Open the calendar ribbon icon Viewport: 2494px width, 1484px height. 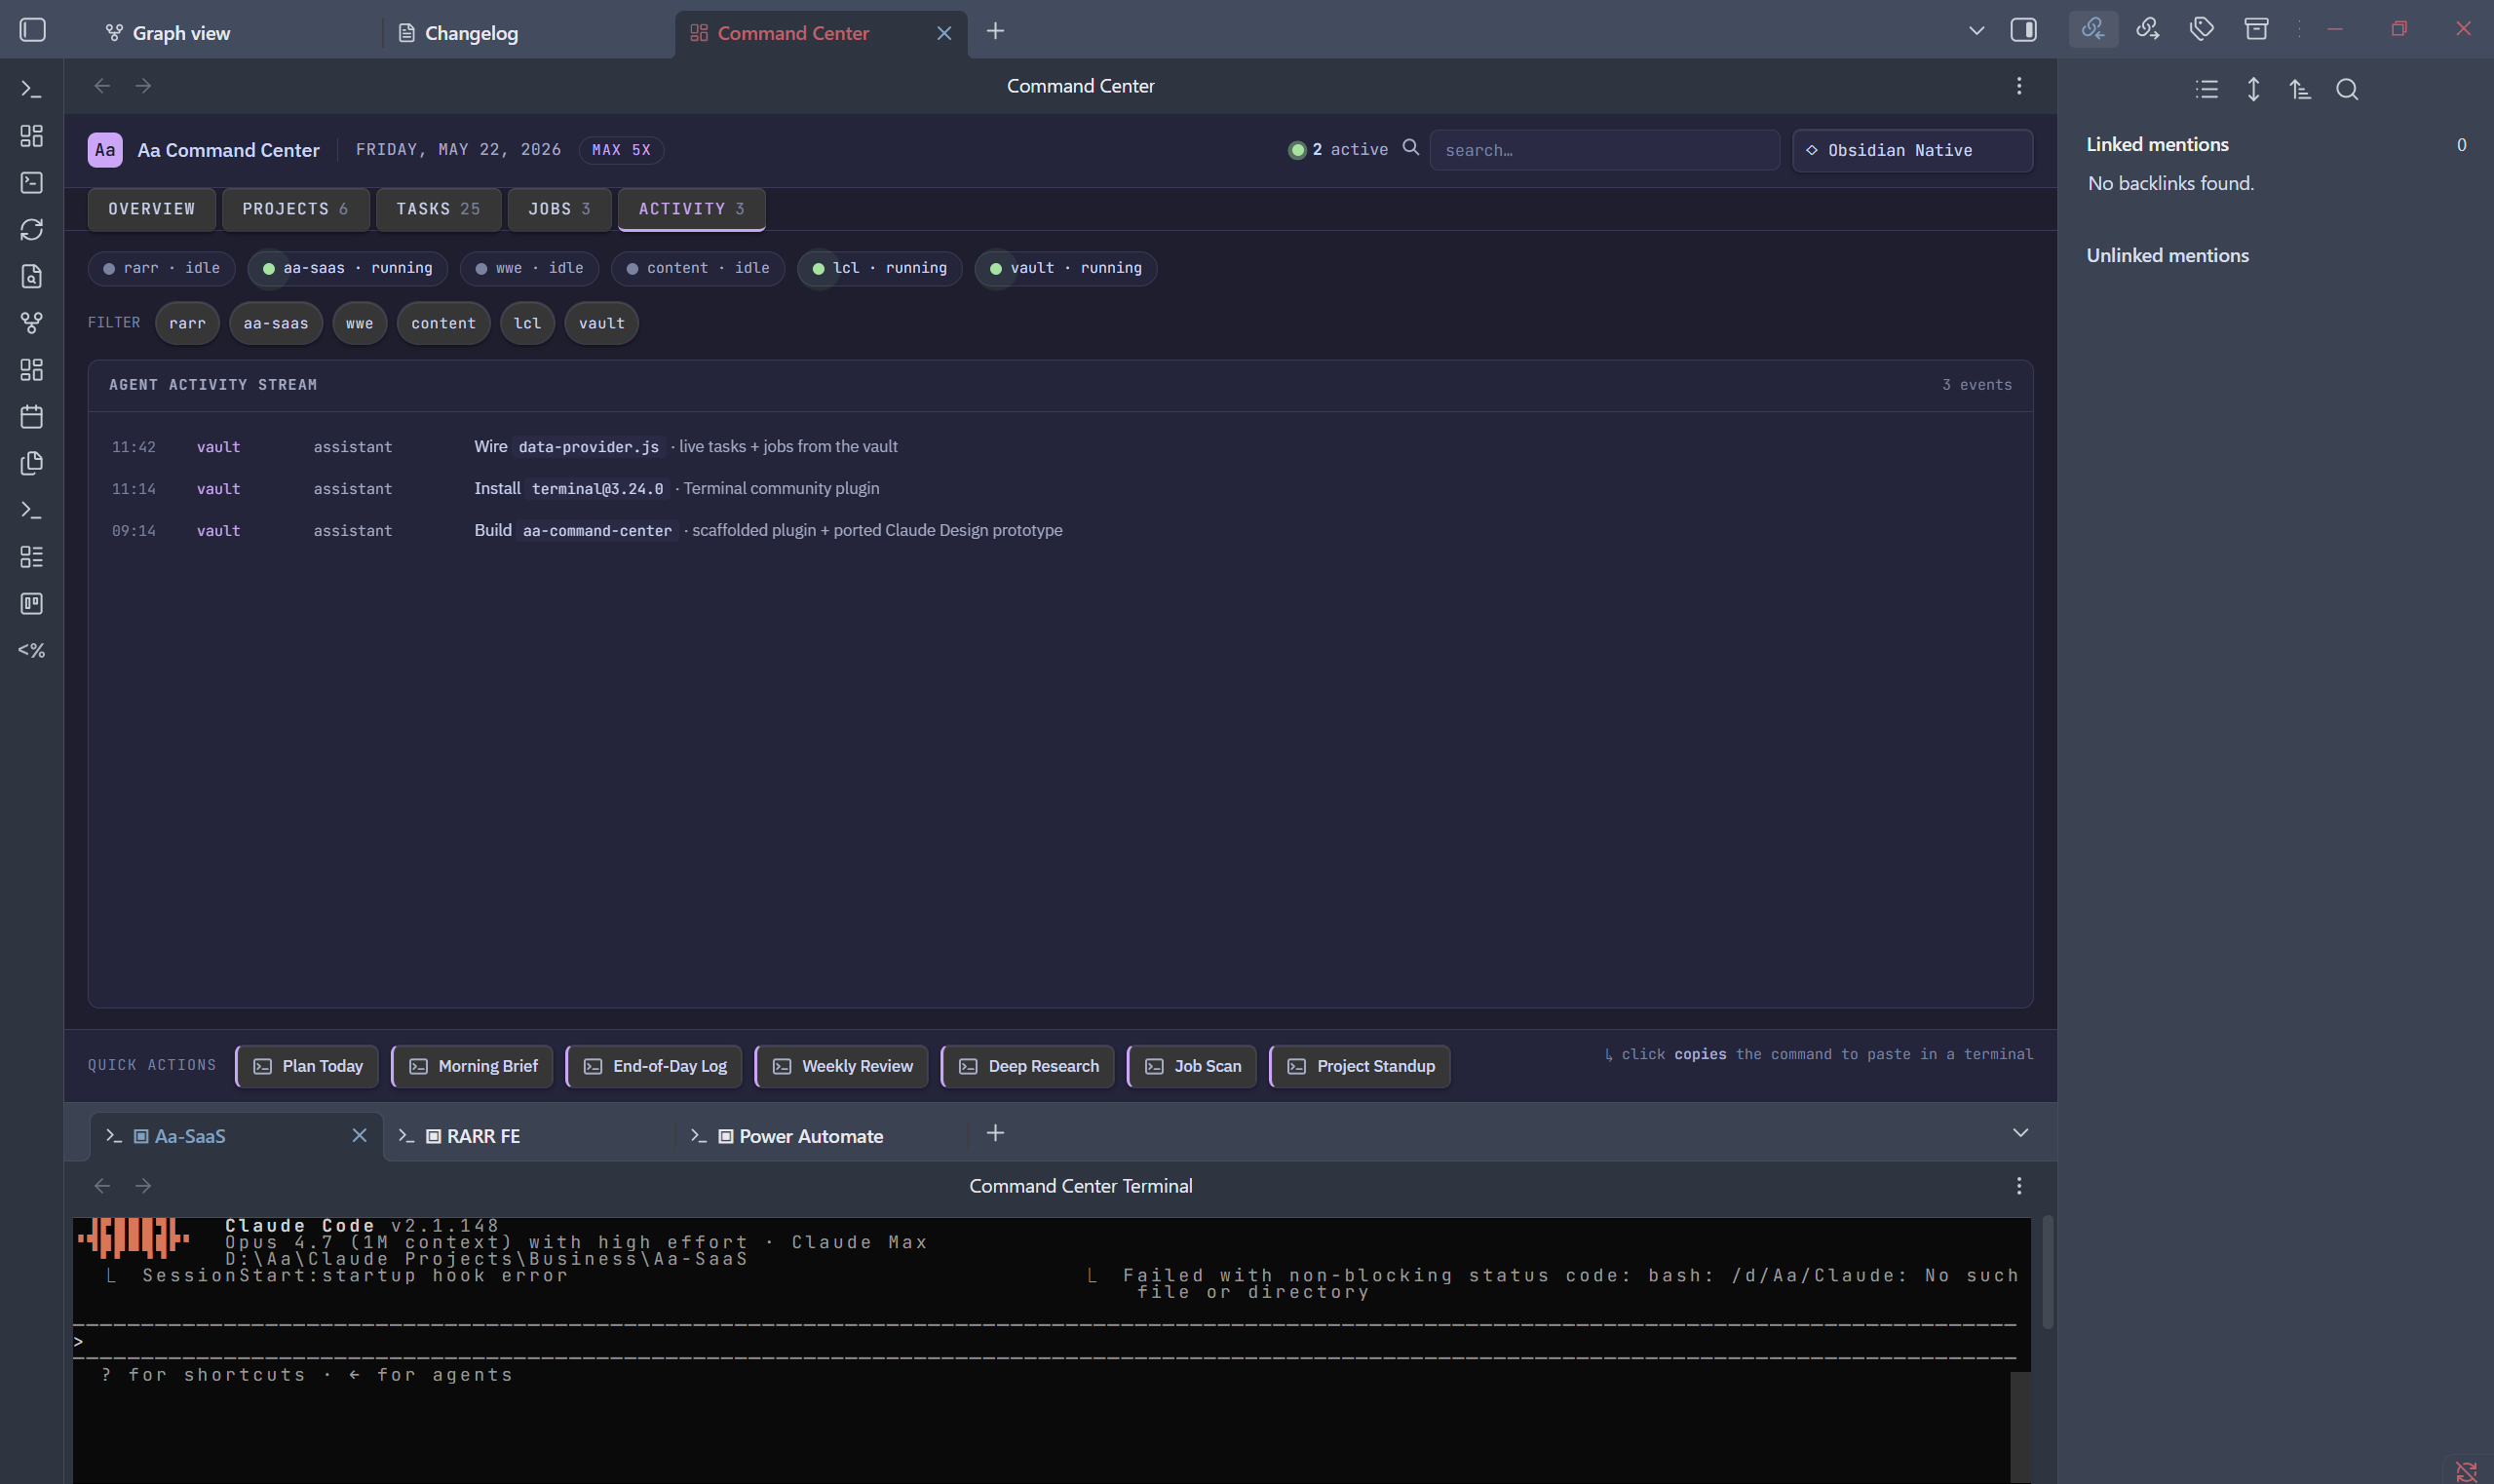[x=32, y=416]
